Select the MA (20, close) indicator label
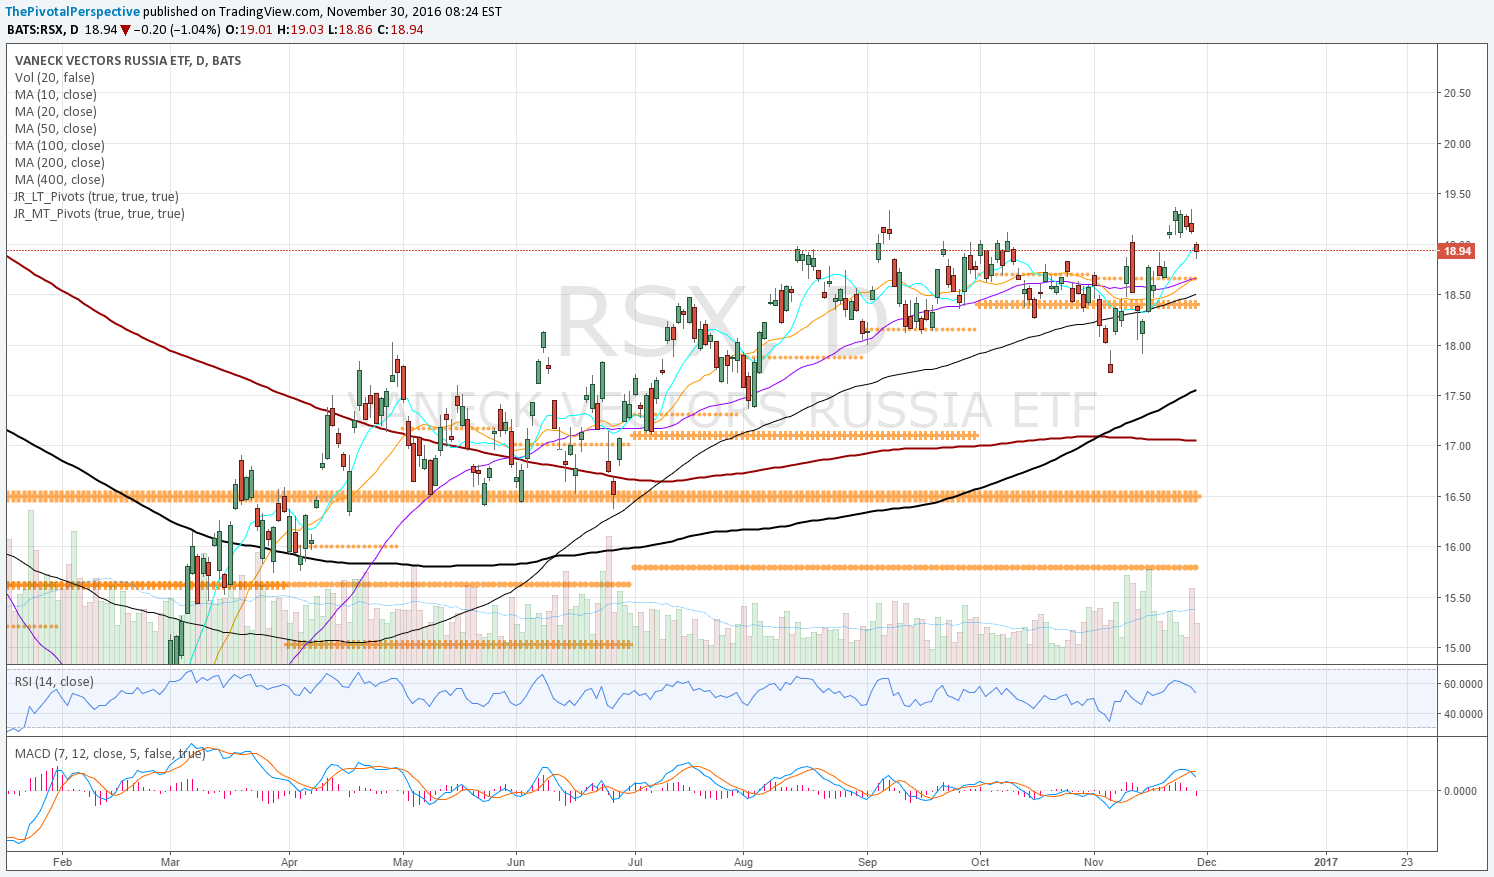 click(56, 111)
